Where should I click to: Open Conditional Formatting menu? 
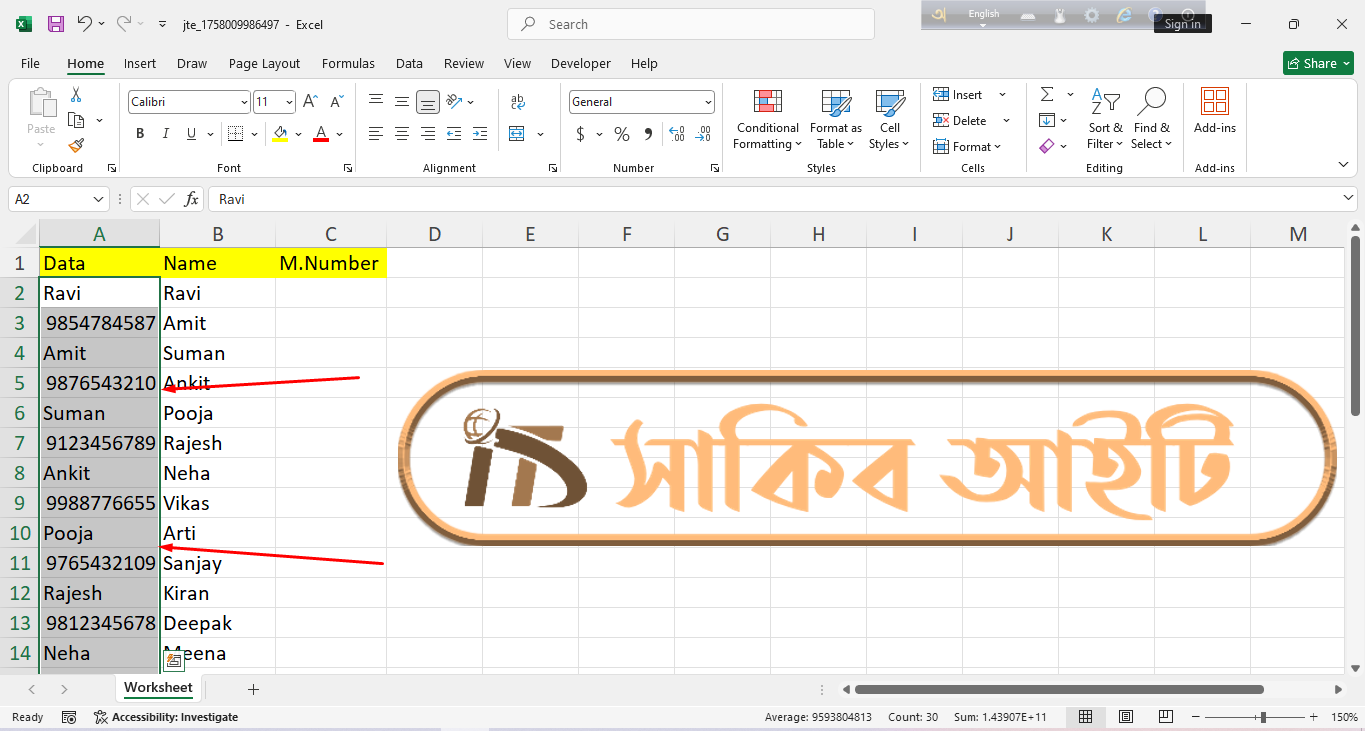pos(767,120)
